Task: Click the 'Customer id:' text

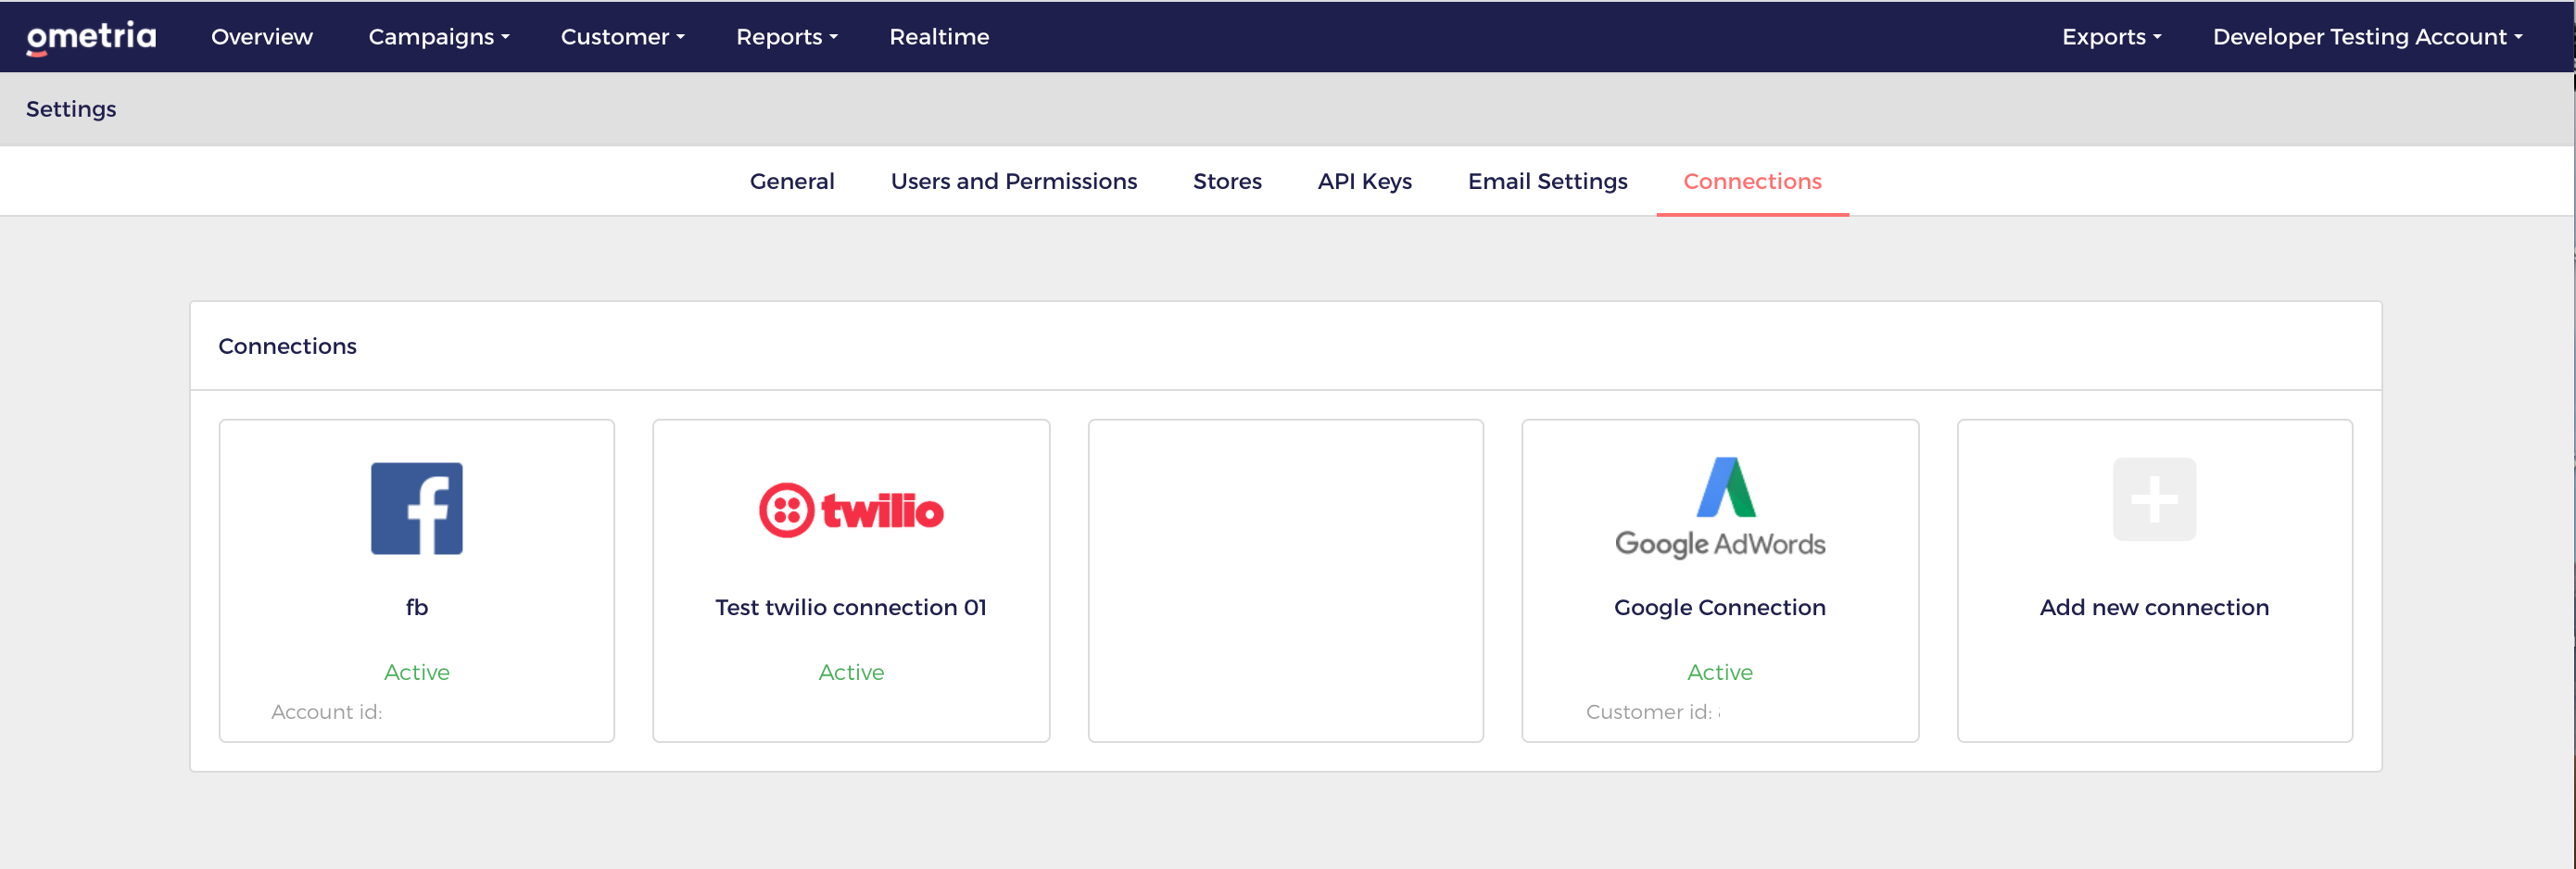Action: pos(1649,712)
